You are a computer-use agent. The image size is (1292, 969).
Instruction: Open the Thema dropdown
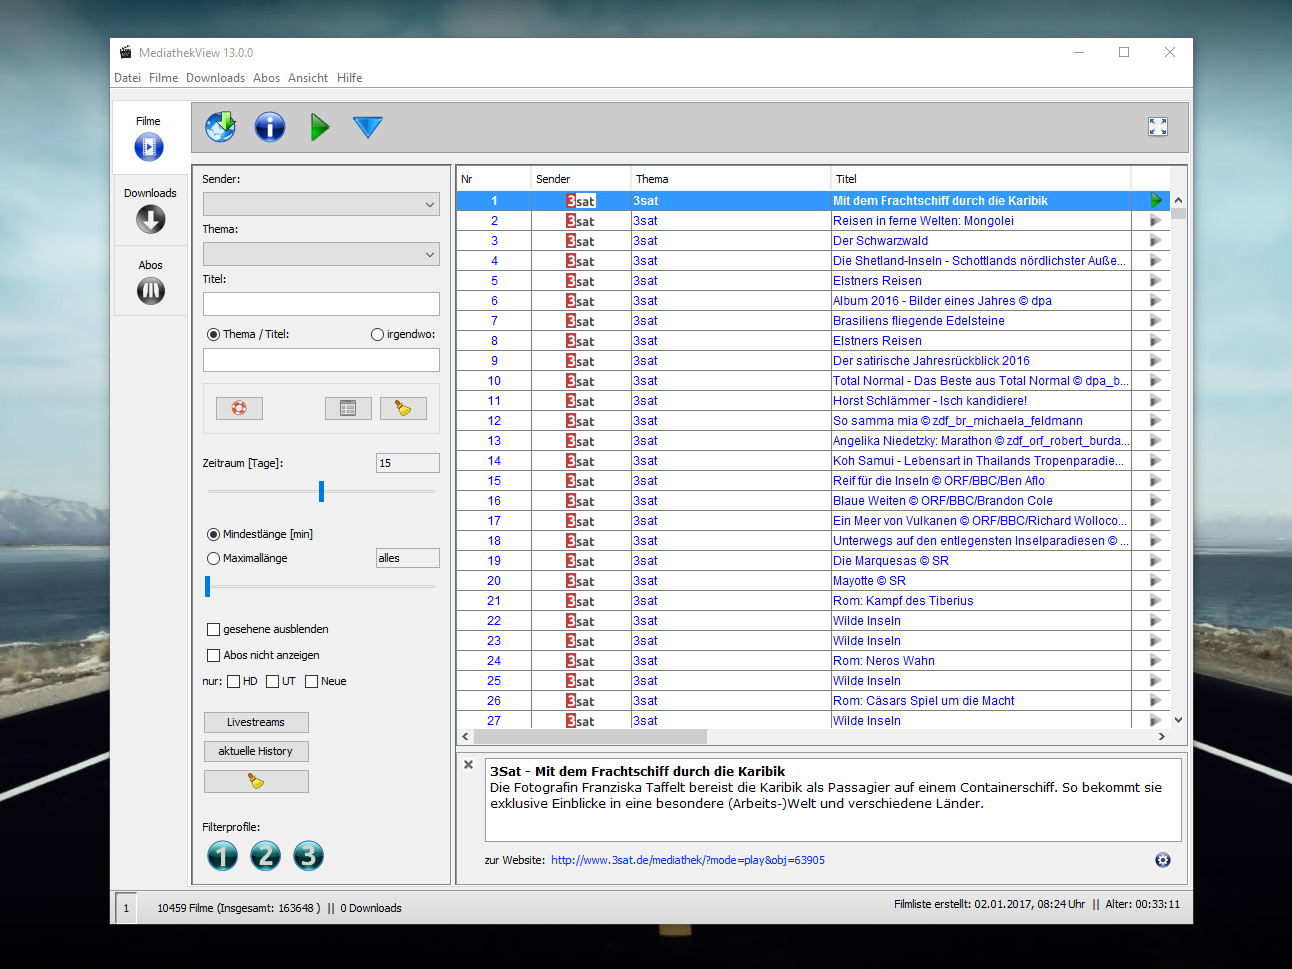[x=321, y=254]
